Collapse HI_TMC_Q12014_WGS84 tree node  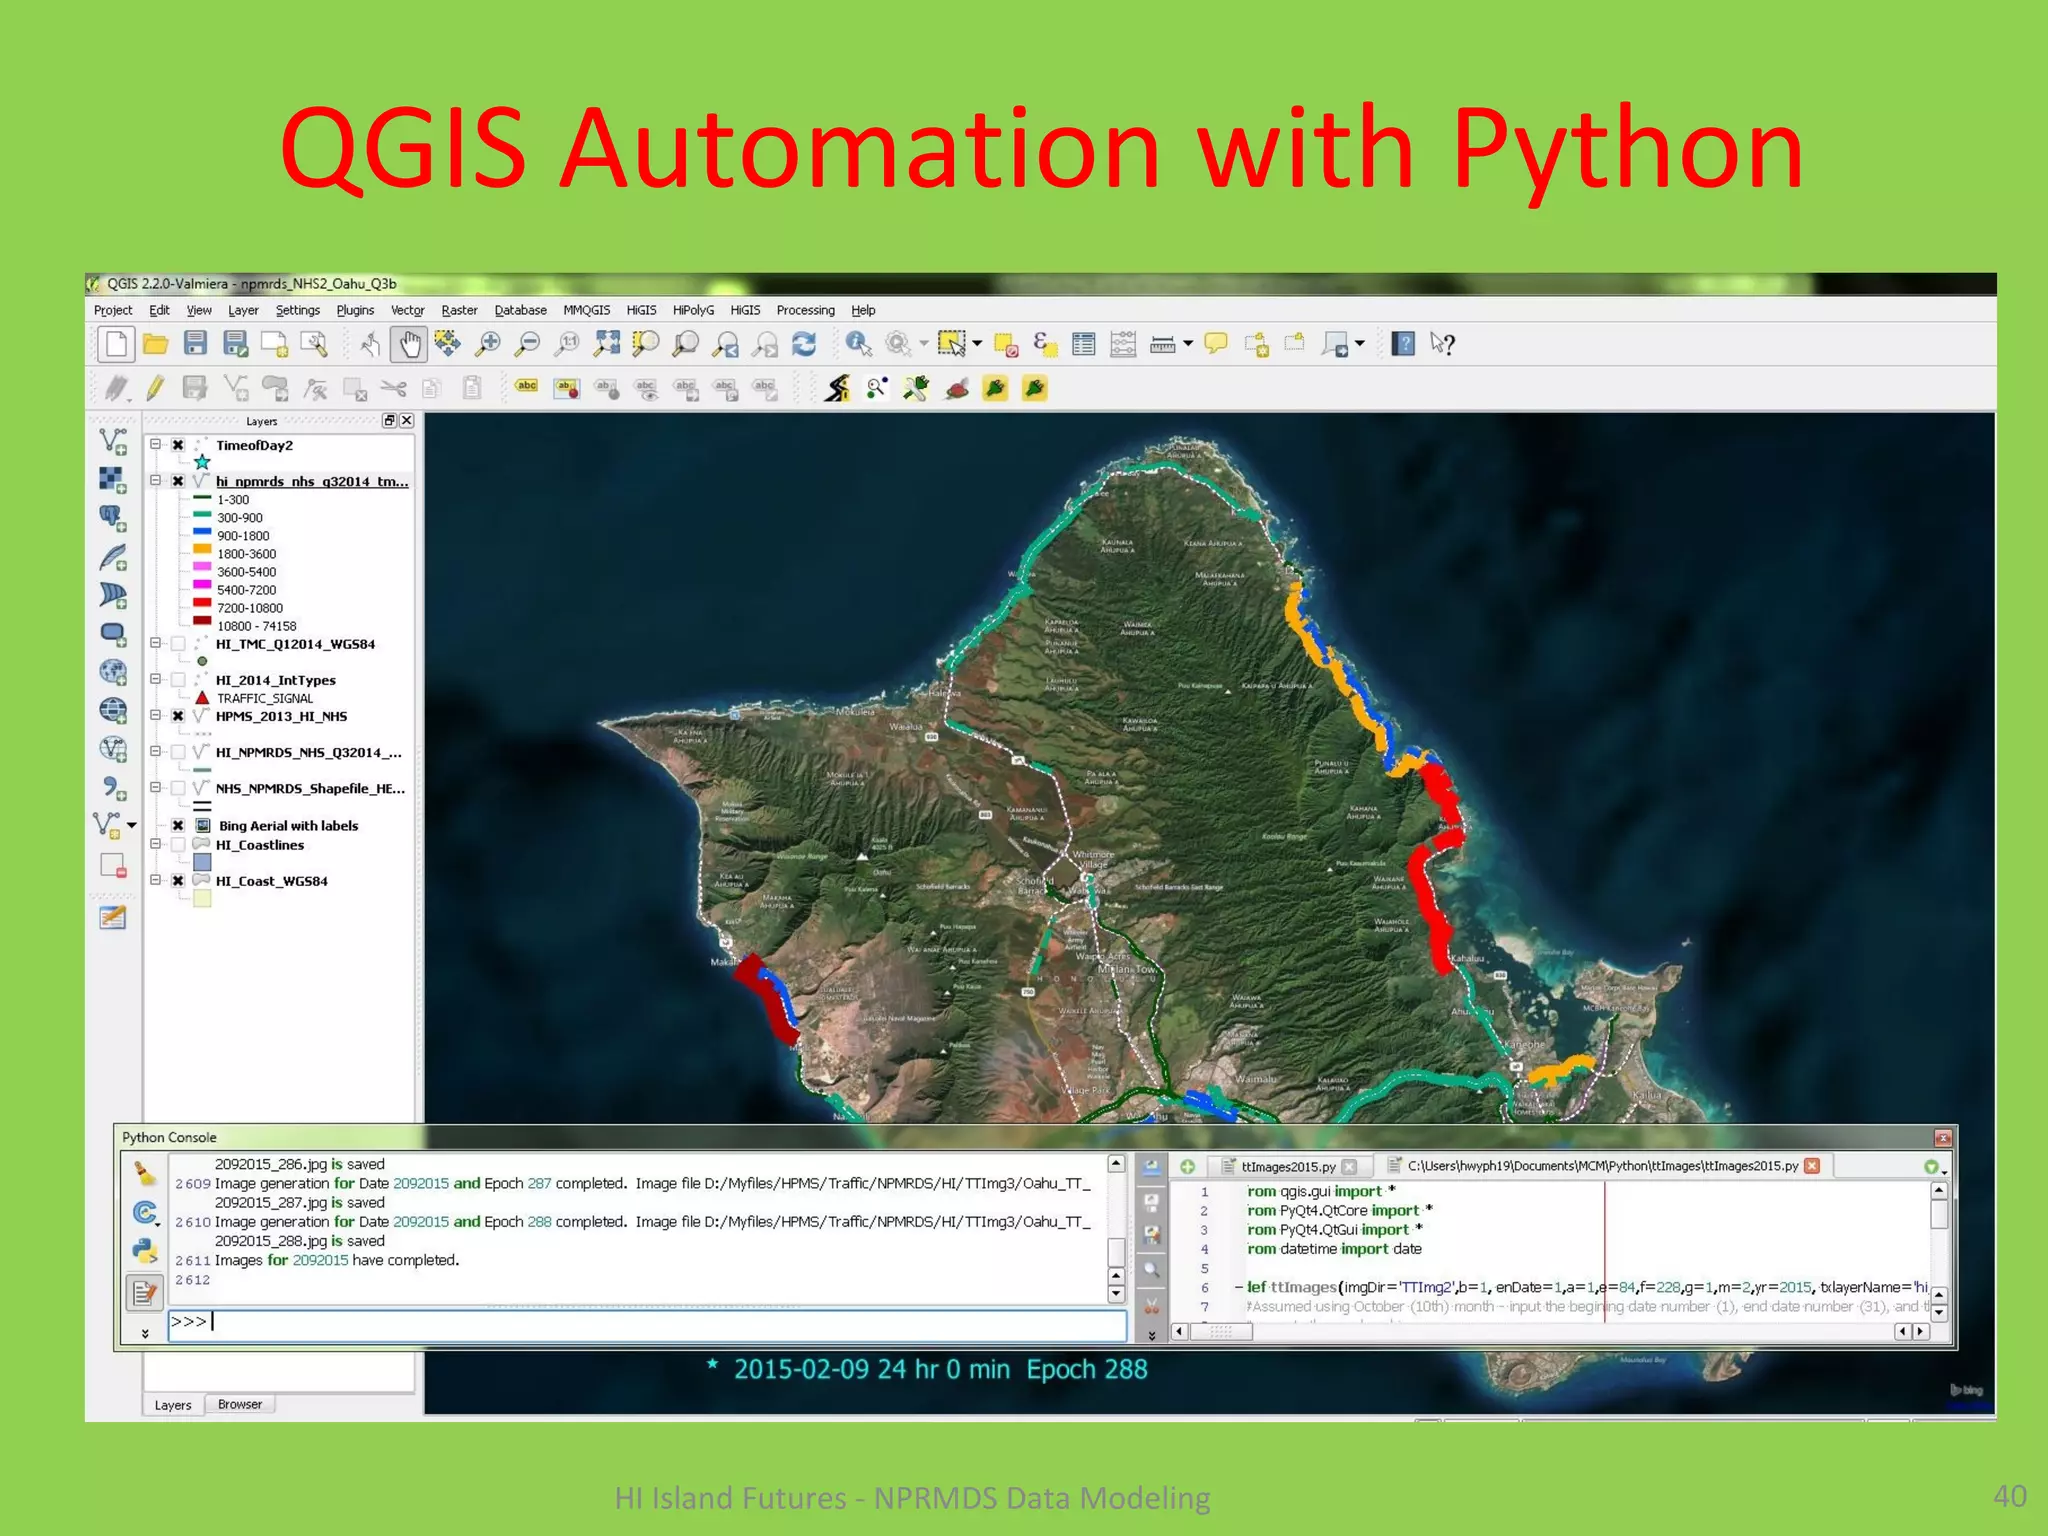155,643
